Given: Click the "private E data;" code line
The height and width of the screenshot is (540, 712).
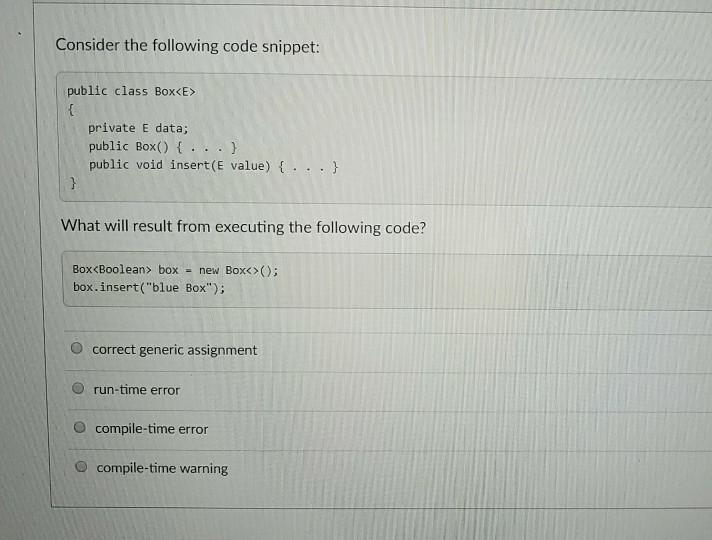Looking at the screenshot, I should coord(138,129).
